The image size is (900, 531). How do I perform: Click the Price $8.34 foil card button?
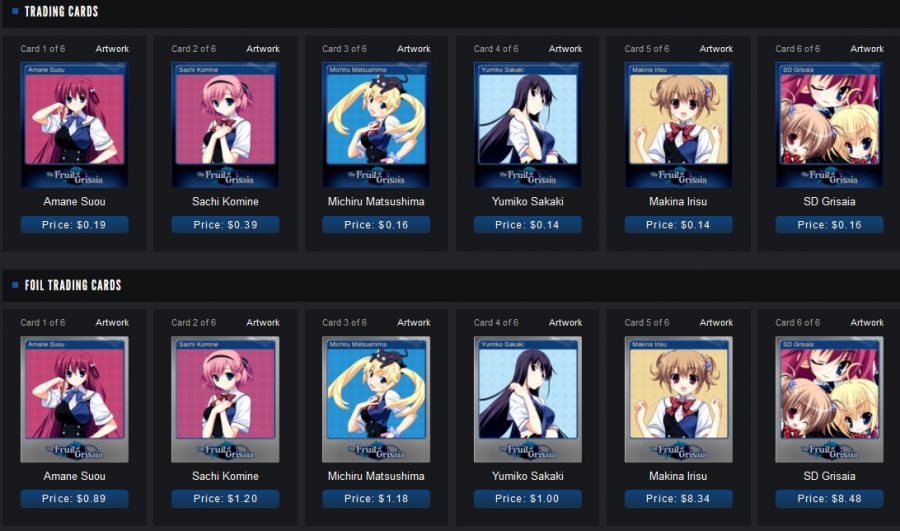[x=678, y=498]
